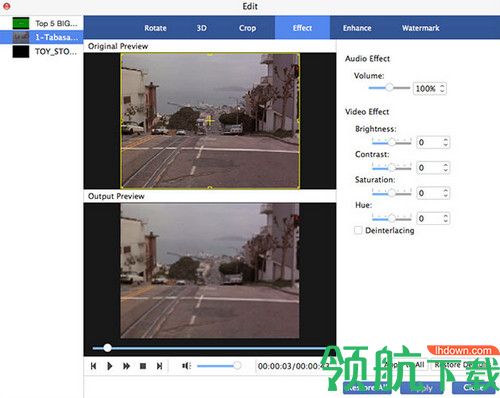Fast forward the preview playback

[x=126, y=366]
